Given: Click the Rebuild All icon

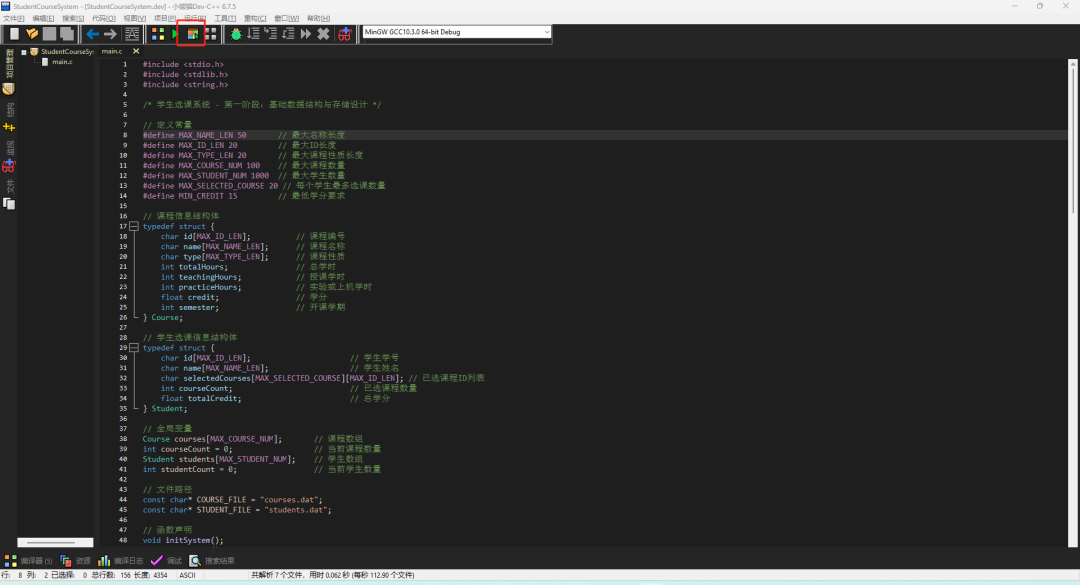Looking at the screenshot, I should pos(211,34).
